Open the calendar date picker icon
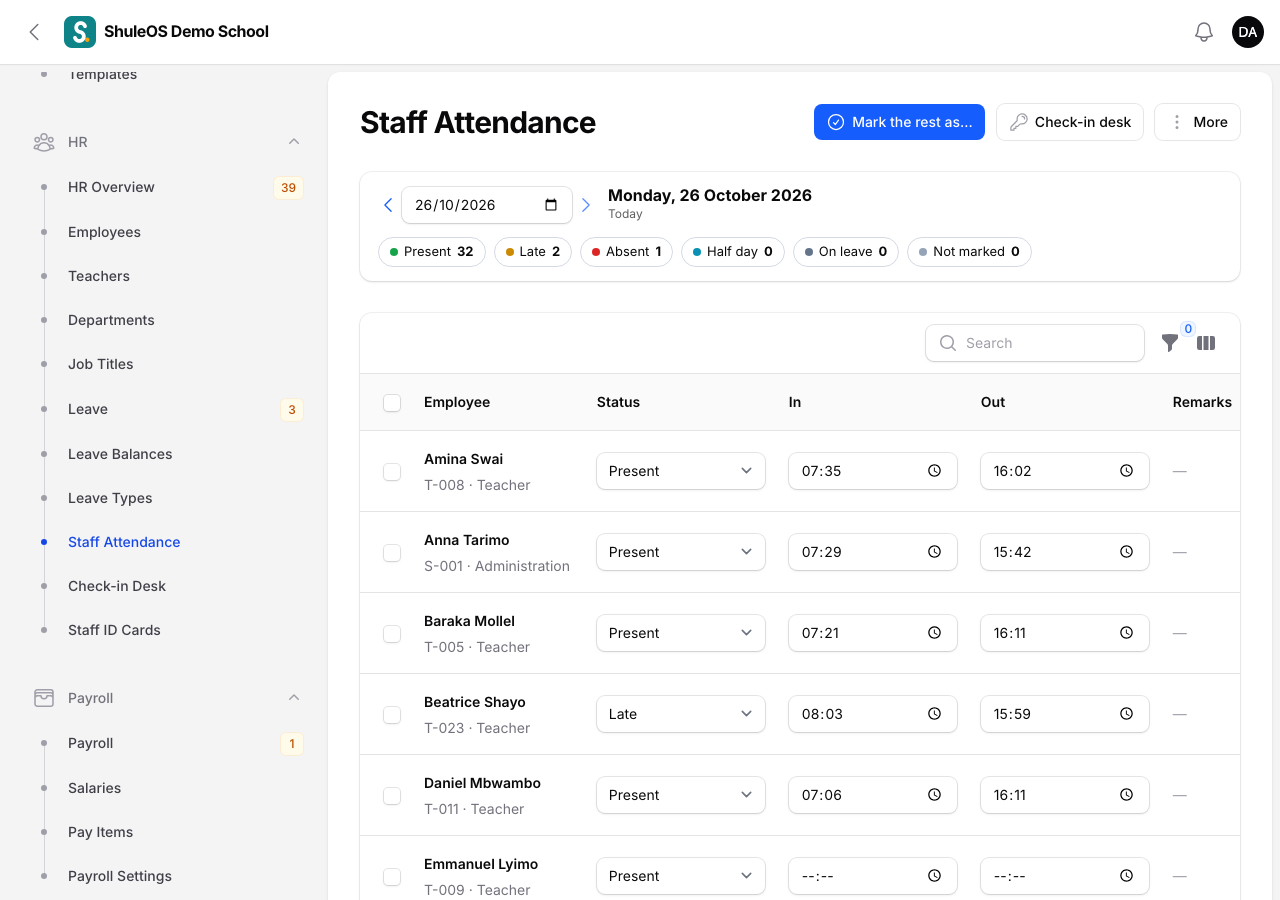1280x900 pixels. pyautogui.click(x=551, y=205)
